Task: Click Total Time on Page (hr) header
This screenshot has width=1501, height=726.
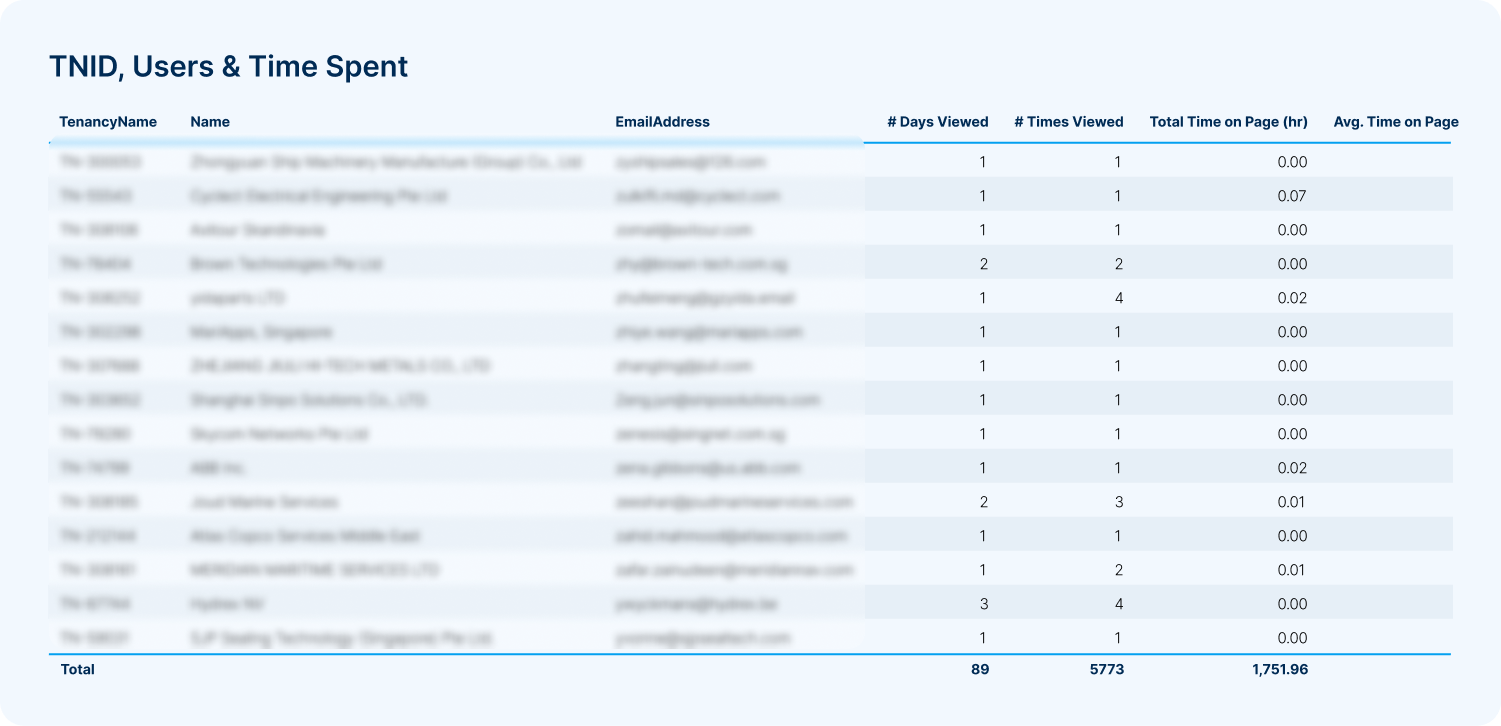Action: click(1228, 122)
